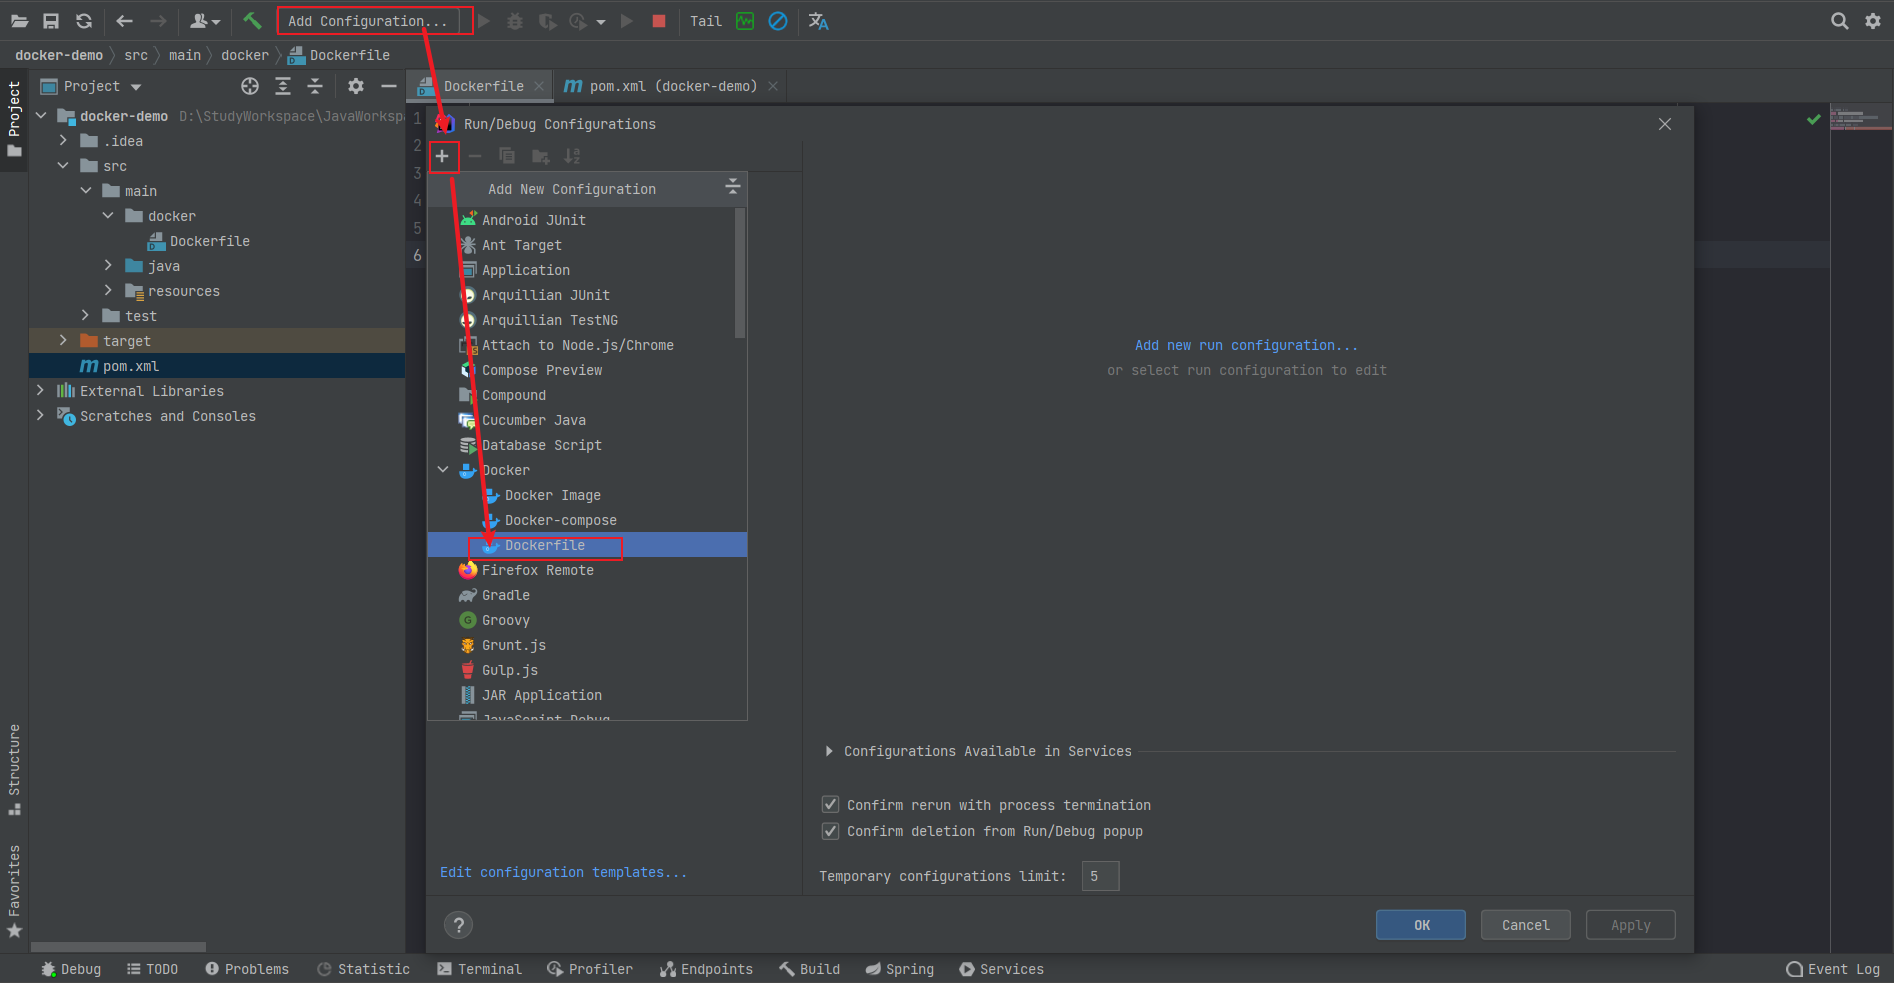Click the Build project hammer icon
This screenshot has height=983, width=1894.
click(x=252, y=21)
